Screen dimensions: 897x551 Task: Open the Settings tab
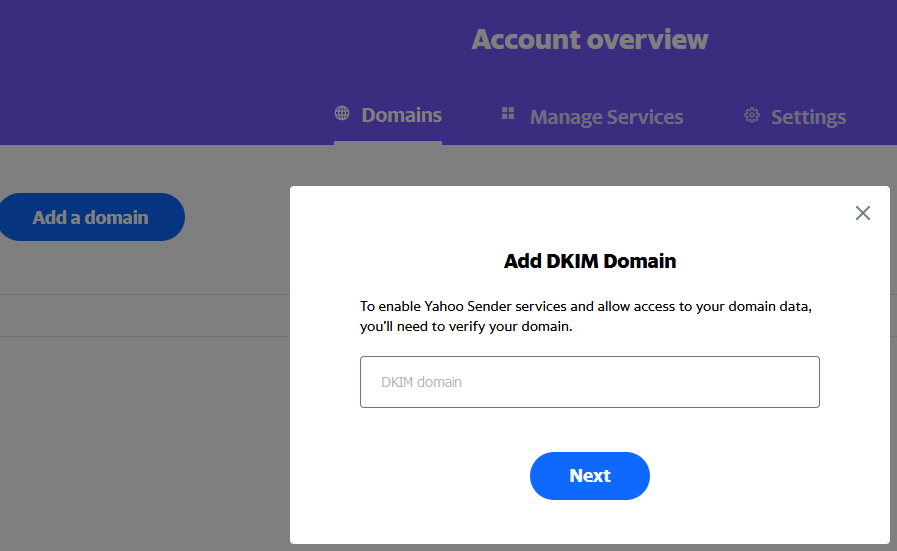795,117
